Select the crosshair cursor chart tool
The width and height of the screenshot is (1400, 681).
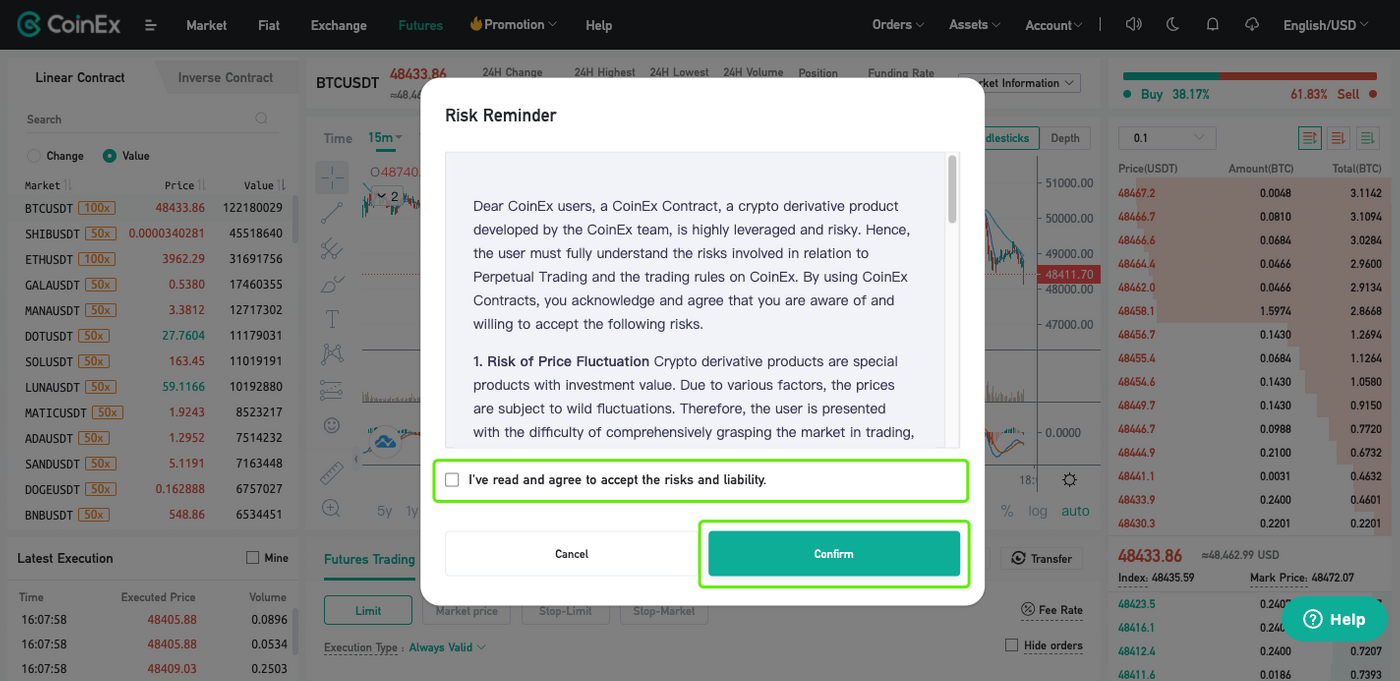click(x=332, y=177)
